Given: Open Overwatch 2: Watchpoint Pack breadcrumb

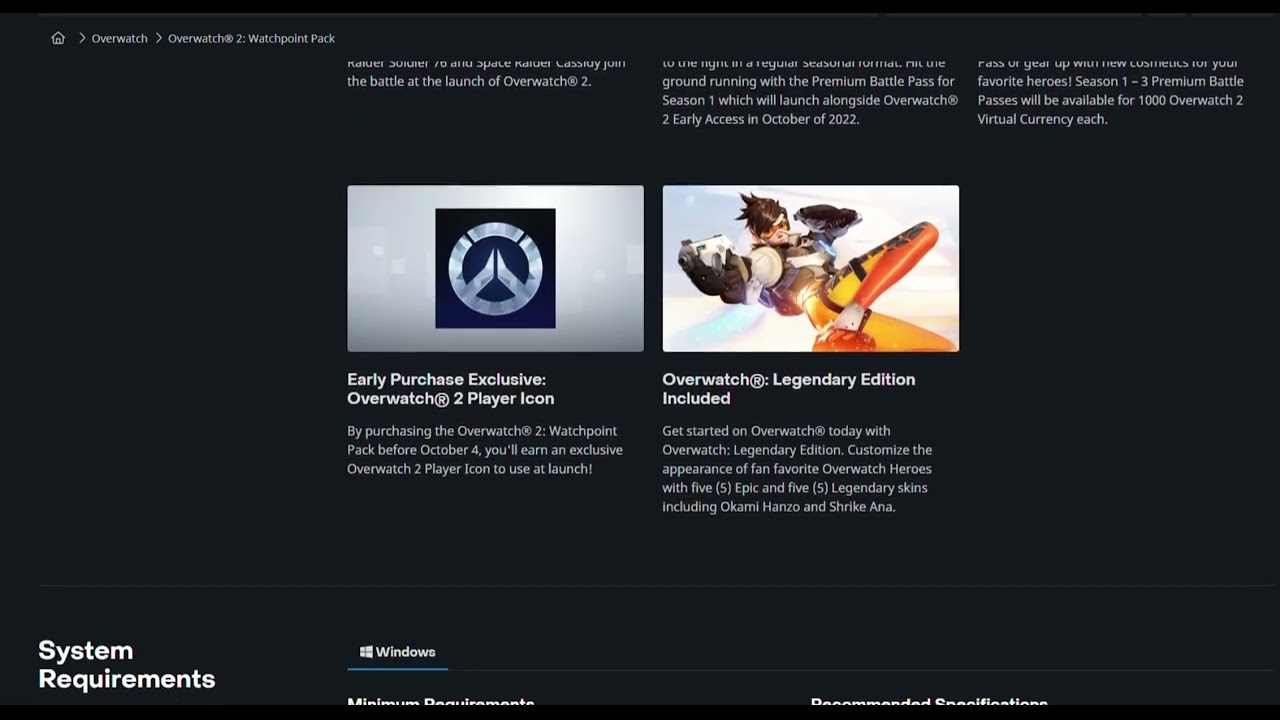Looking at the screenshot, I should tap(251, 38).
